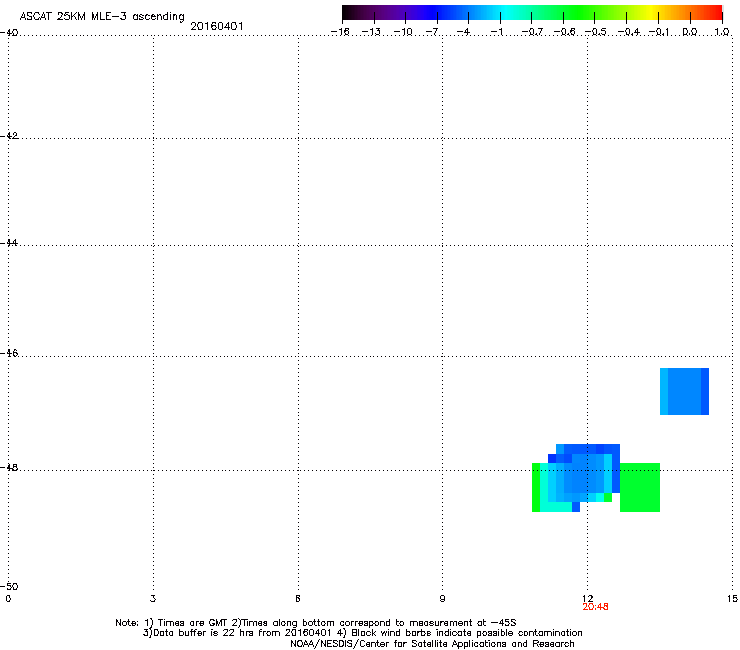
Task: Click the longitude label 12
Action: pos(588,599)
